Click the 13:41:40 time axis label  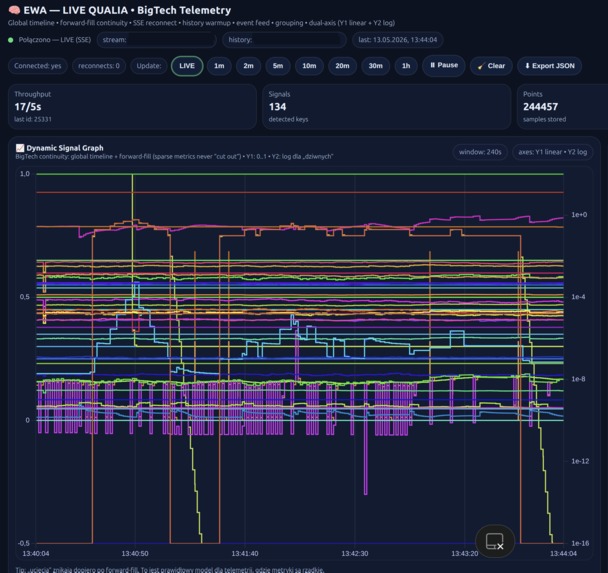point(245,554)
